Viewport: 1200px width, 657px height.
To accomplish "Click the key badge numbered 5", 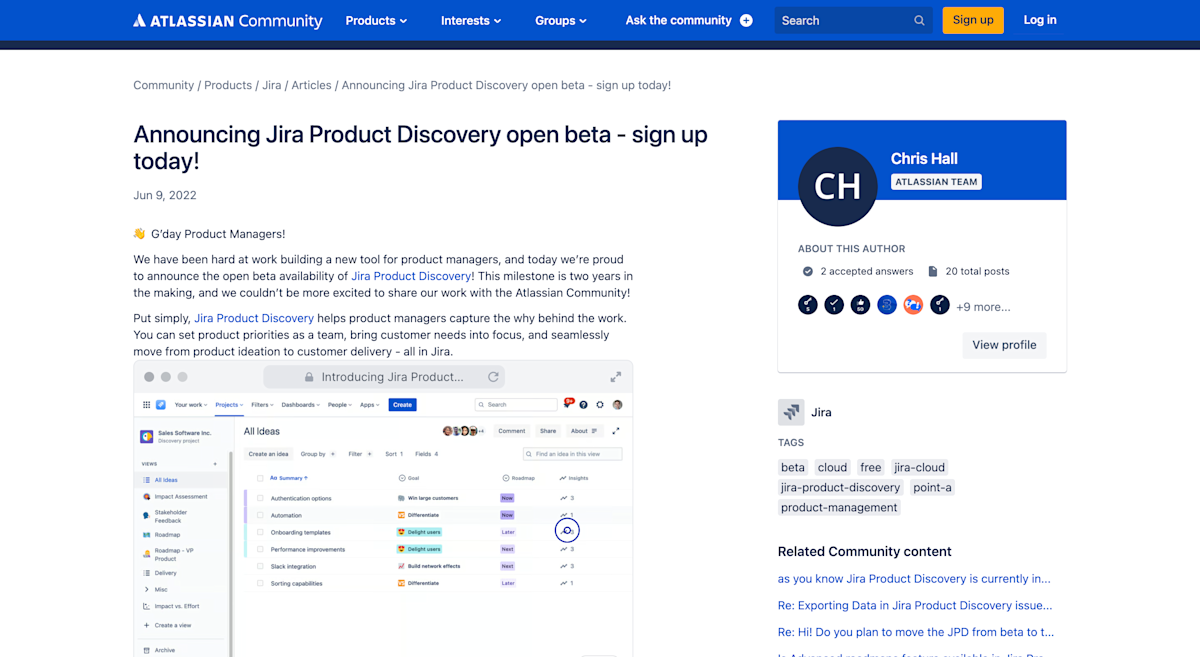I will 808,305.
